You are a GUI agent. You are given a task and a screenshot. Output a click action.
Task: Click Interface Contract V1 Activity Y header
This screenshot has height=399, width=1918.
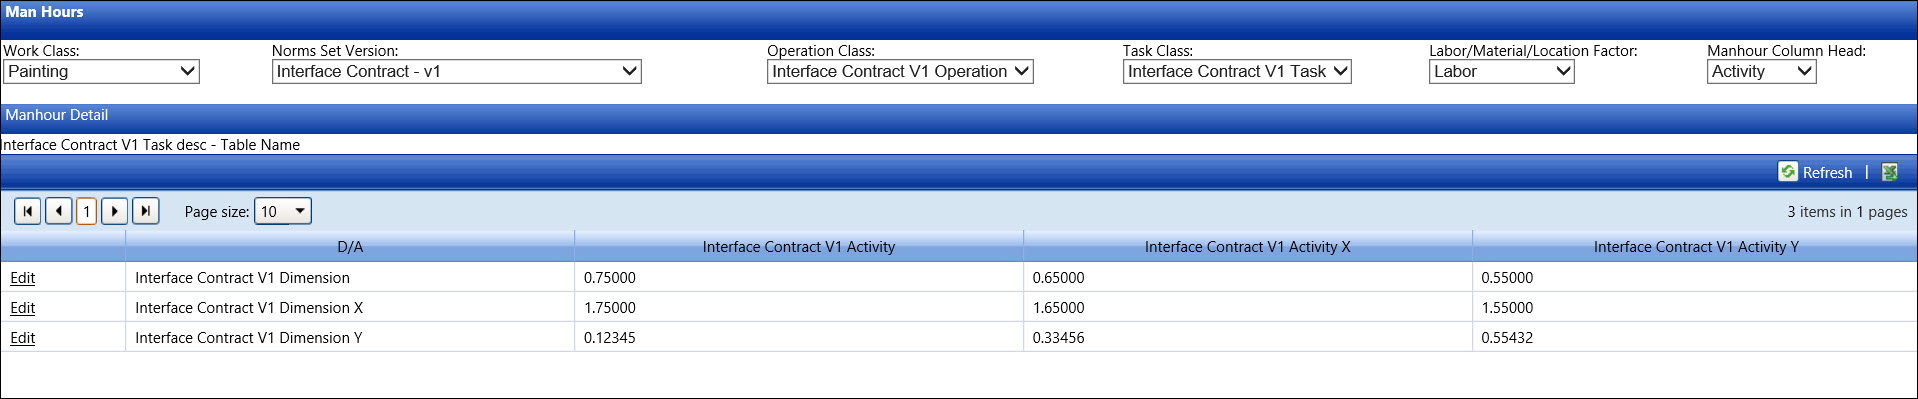pyautogui.click(x=1696, y=247)
